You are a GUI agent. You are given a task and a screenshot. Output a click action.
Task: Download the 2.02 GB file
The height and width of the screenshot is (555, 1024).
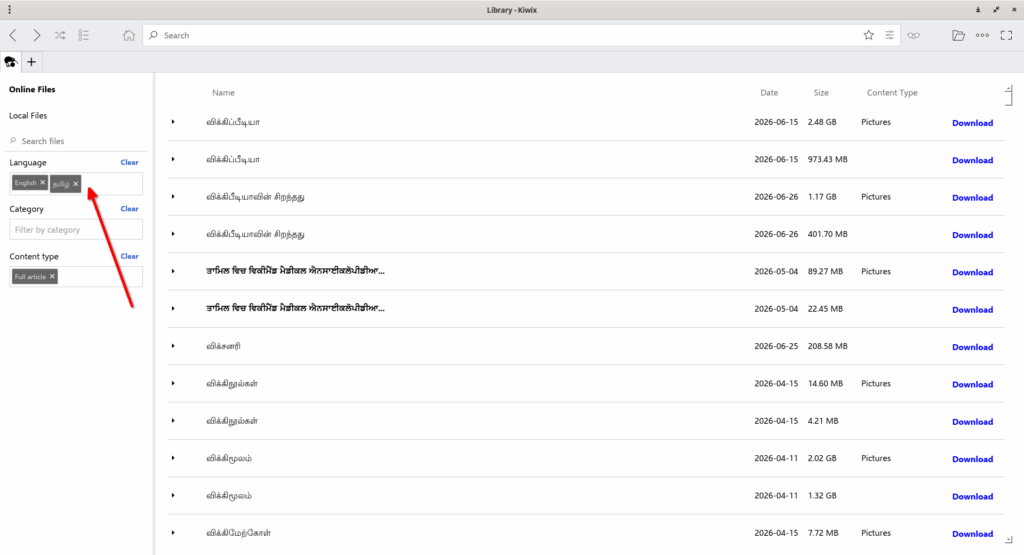[x=972, y=459]
